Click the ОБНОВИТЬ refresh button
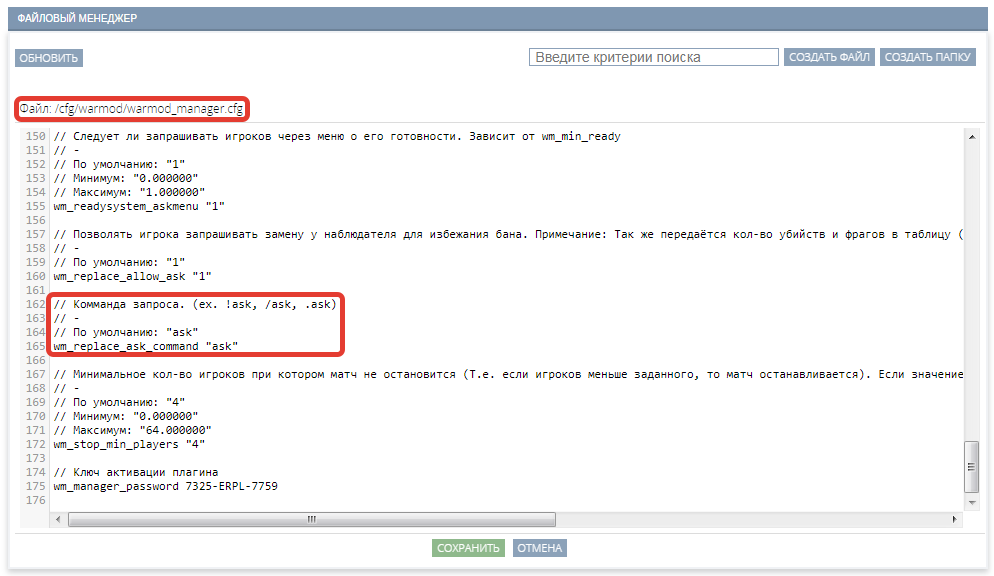This screenshot has height=576, width=994. [x=49, y=58]
